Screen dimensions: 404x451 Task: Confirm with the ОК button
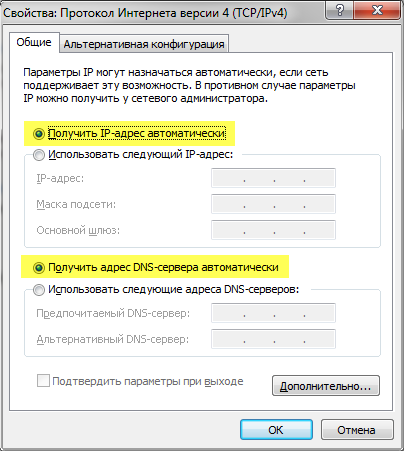276,430
